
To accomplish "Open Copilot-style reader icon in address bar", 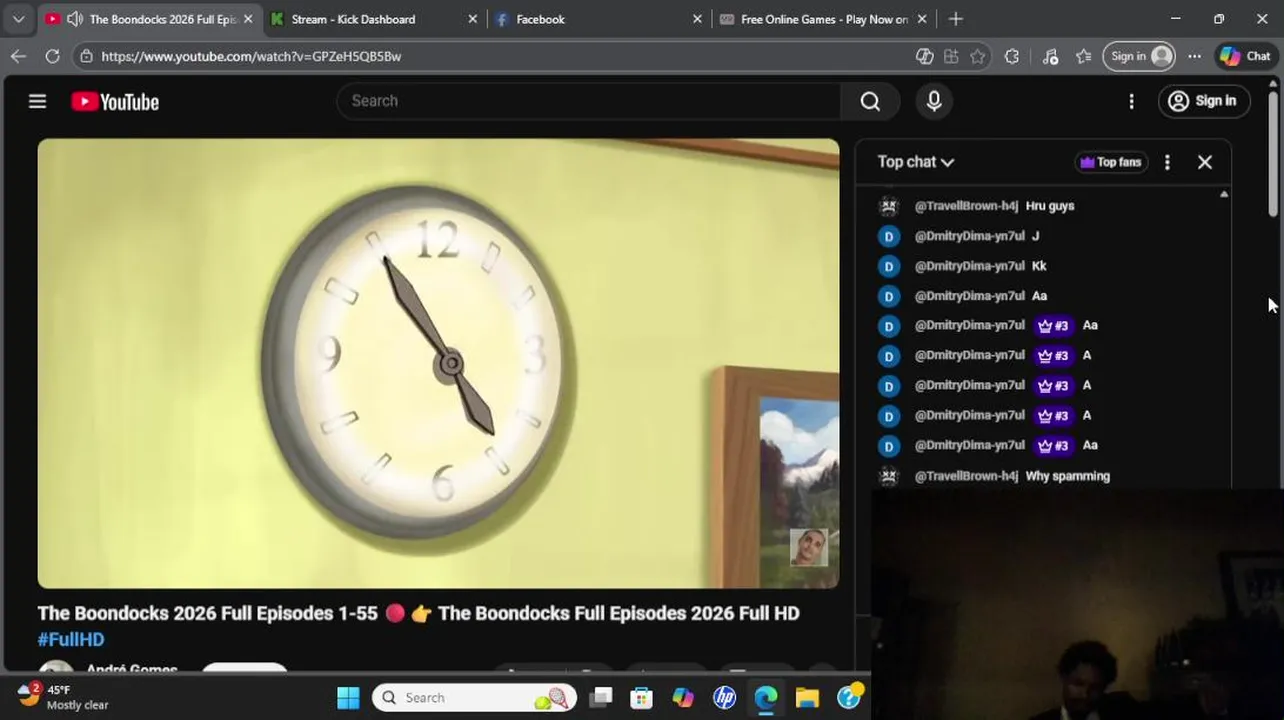I will 925,56.
